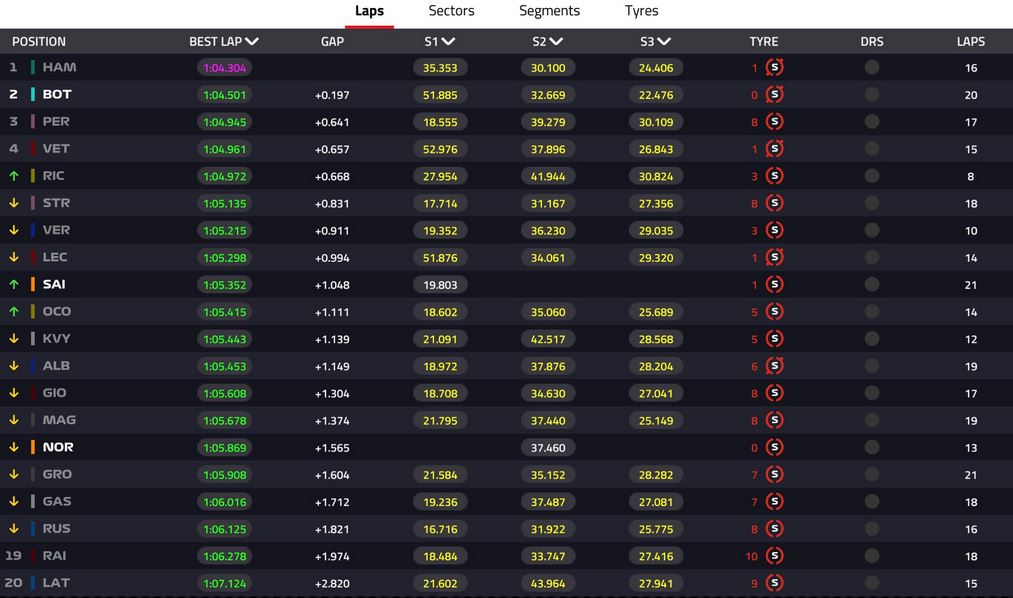Click GAS's soft tyre icon
1013x598 pixels.
pyautogui.click(x=774, y=501)
